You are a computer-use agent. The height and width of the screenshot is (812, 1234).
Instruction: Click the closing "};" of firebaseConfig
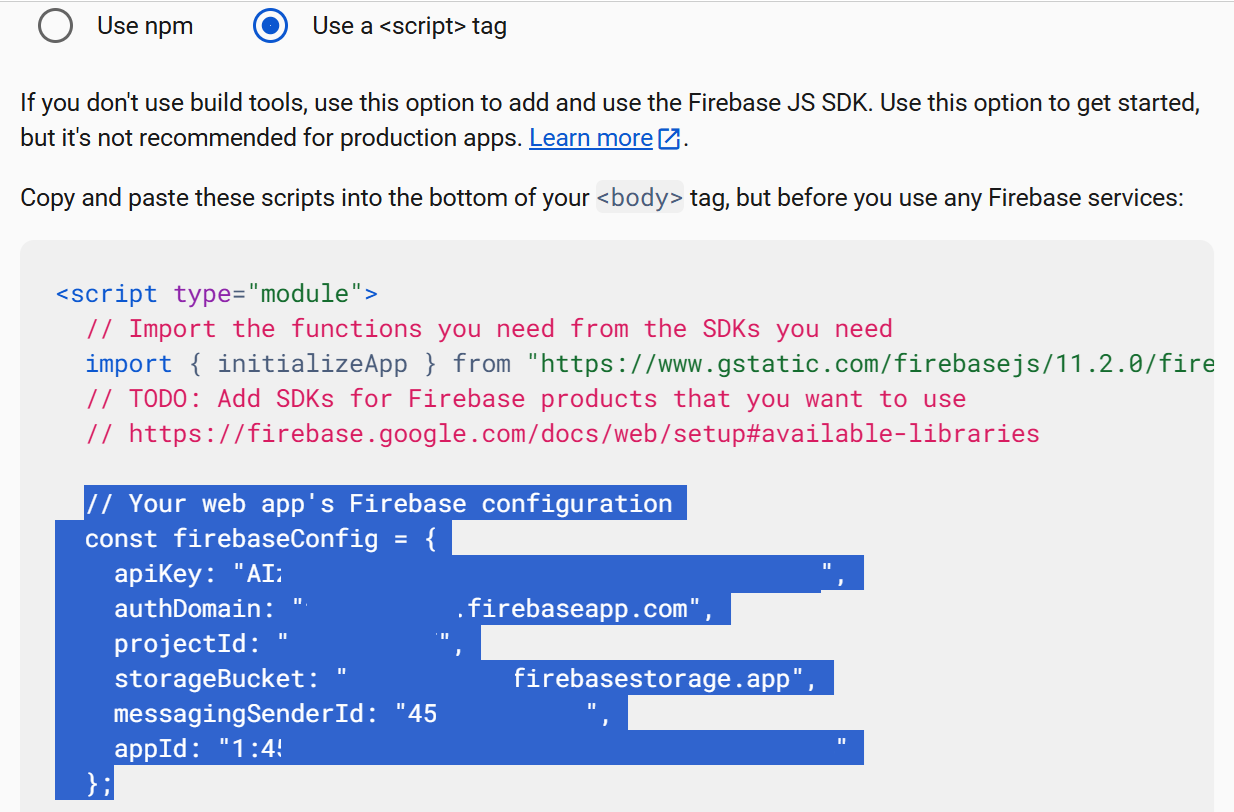[x=99, y=783]
